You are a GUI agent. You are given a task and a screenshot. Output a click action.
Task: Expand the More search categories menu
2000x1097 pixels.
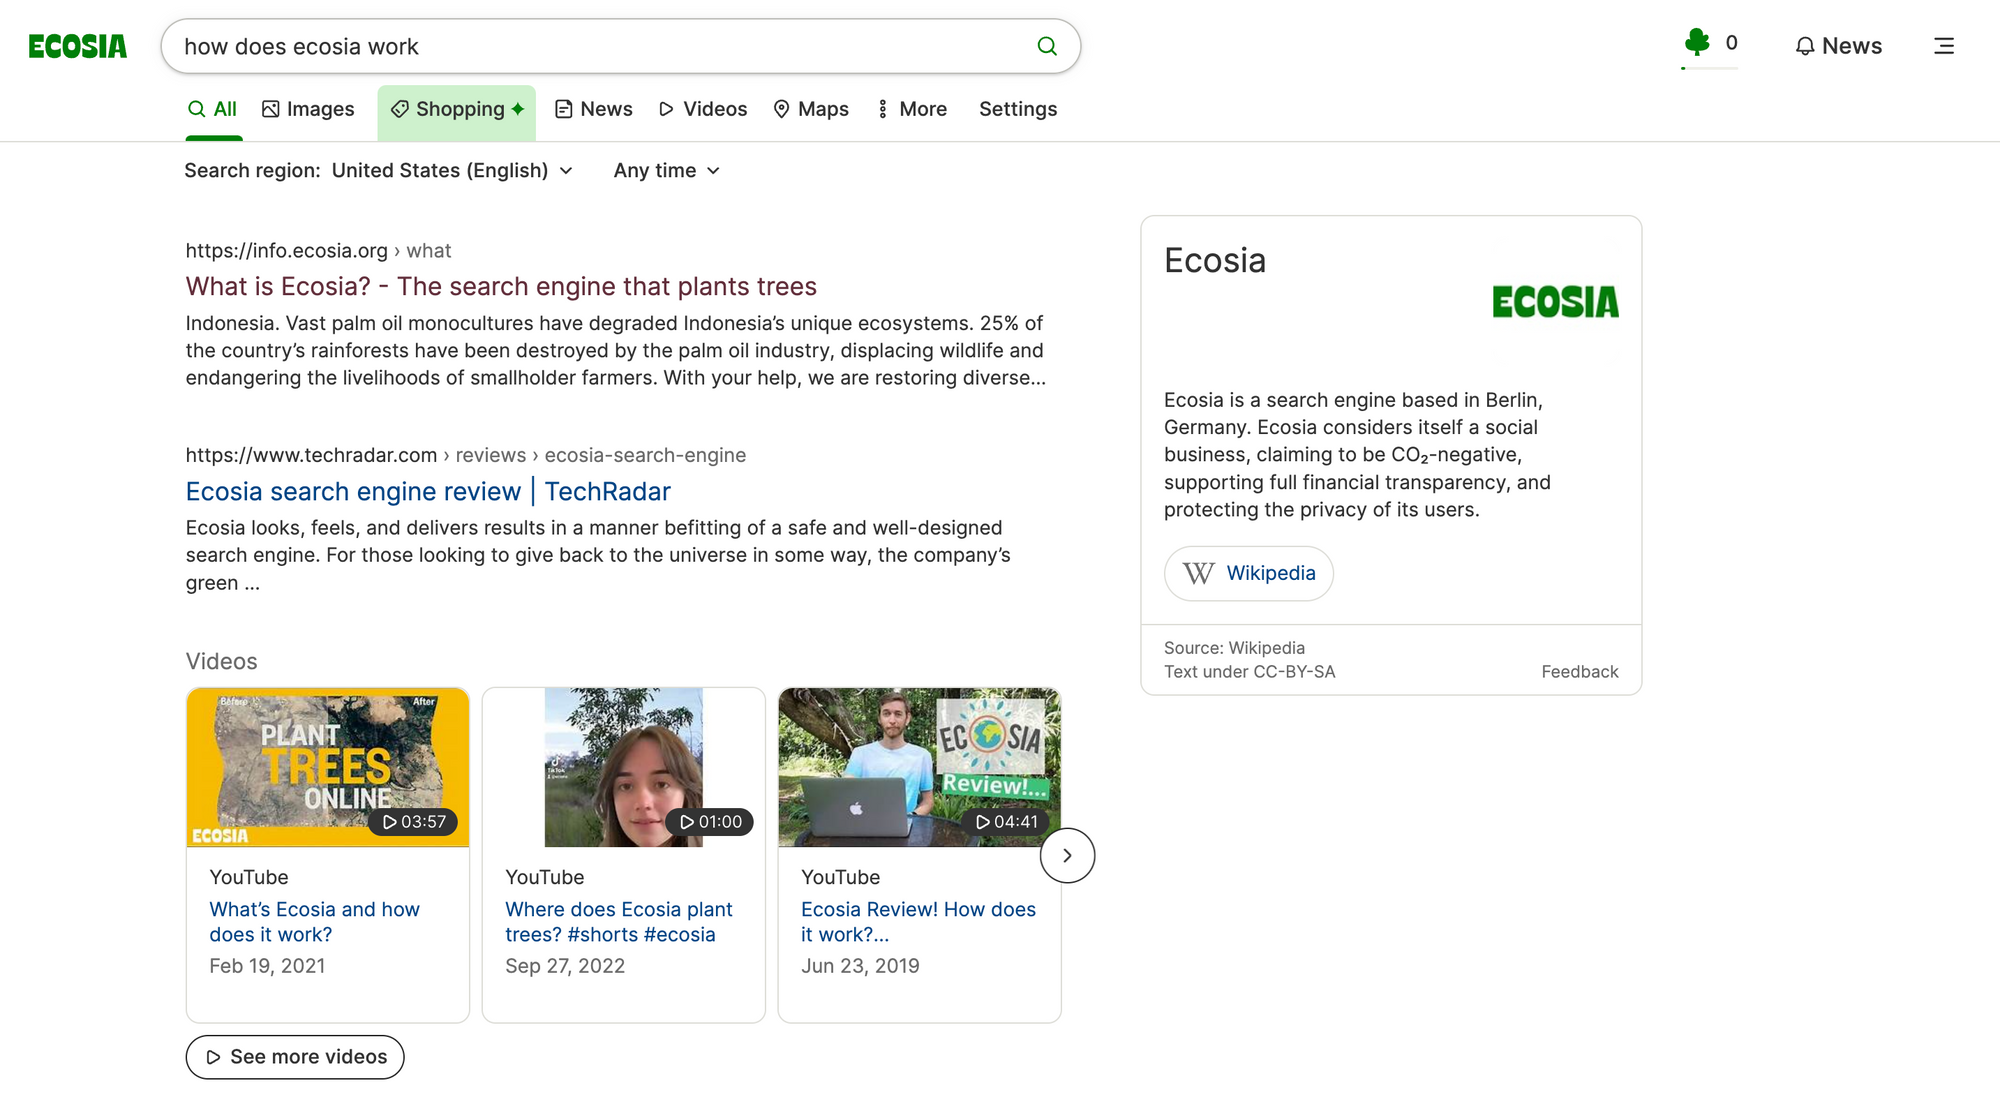(x=912, y=109)
